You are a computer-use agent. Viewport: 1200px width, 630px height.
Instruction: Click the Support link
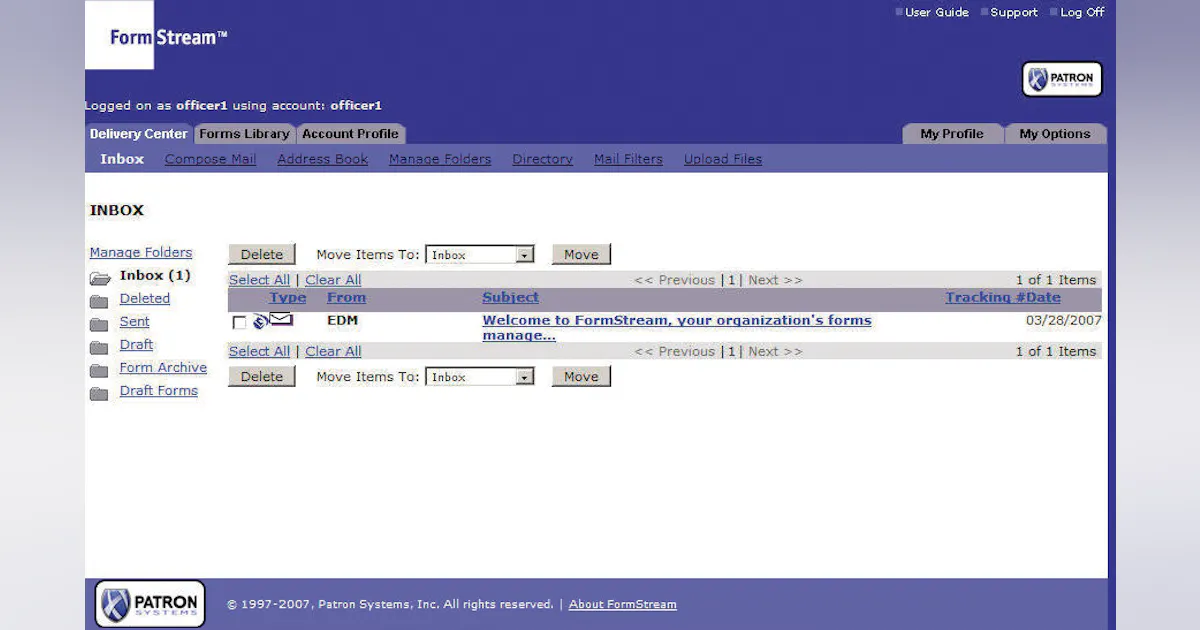click(x=1014, y=12)
